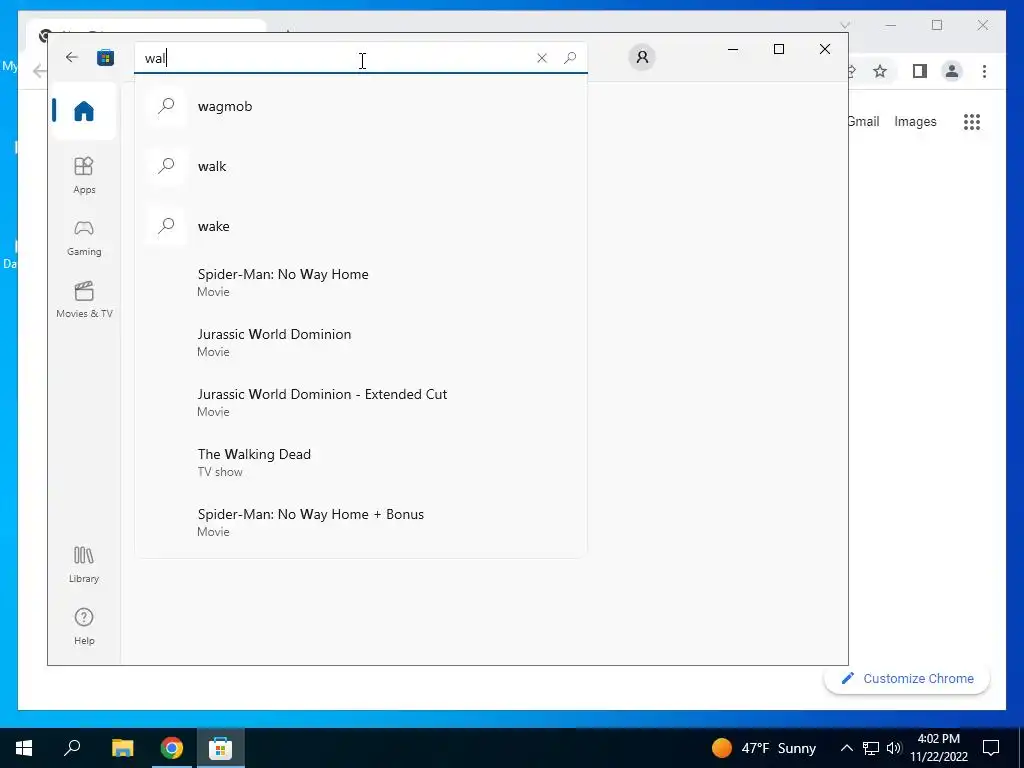Viewport: 1024px width, 768px height.
Task: Select the 'wagmob' search suggestion
Action: pos(360,106)
